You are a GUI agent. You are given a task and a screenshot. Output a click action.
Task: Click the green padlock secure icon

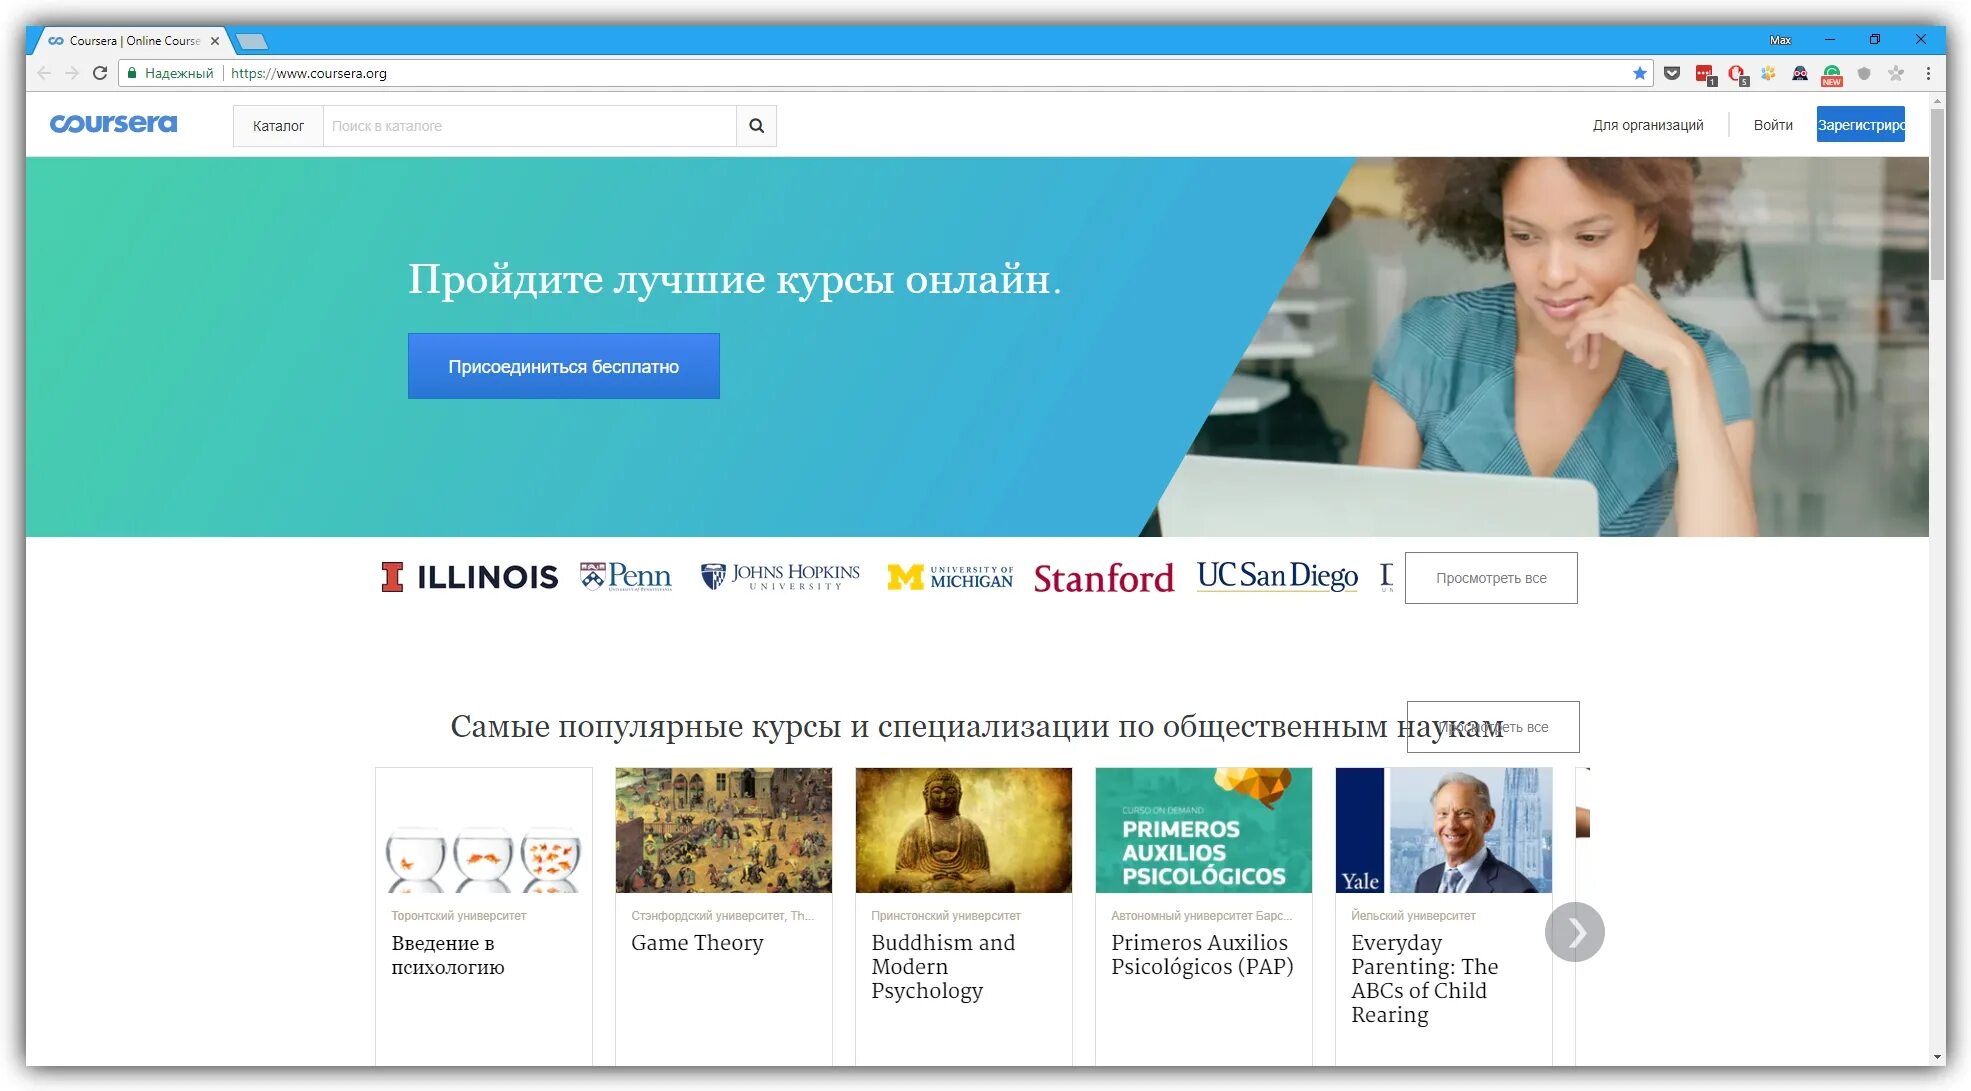click(132, 73)
